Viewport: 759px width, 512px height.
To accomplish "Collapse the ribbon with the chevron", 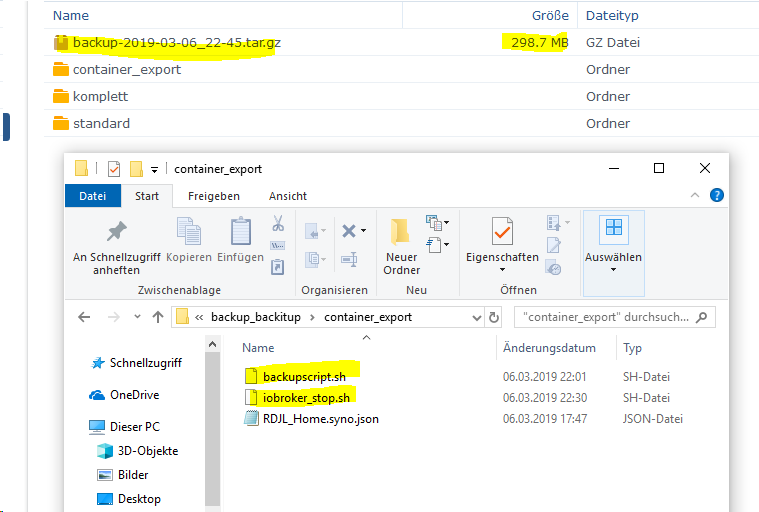I will (x=695, y=195).
